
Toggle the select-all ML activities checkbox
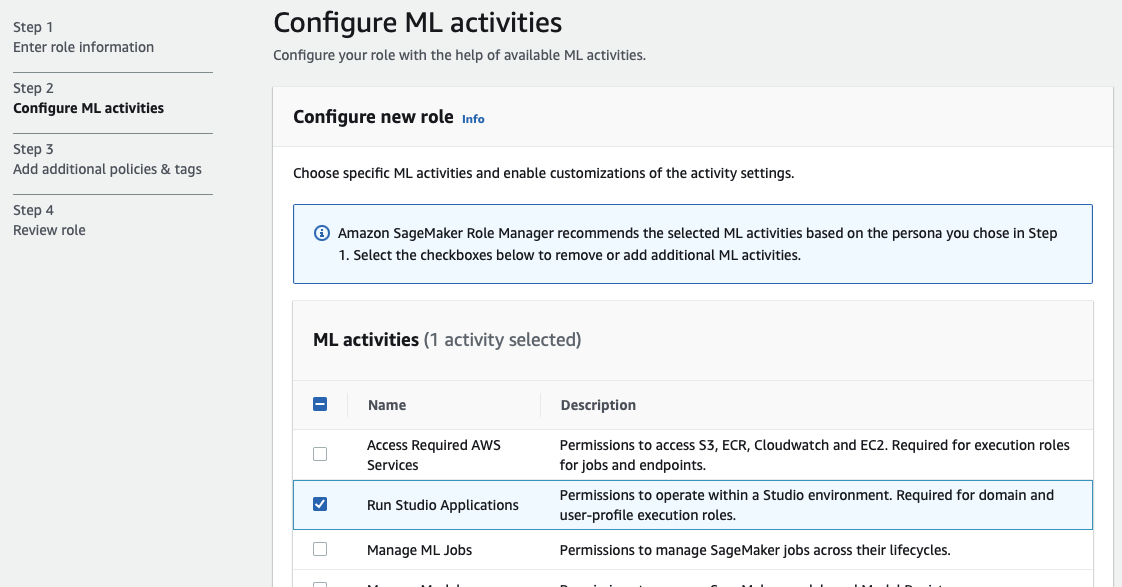320,405
